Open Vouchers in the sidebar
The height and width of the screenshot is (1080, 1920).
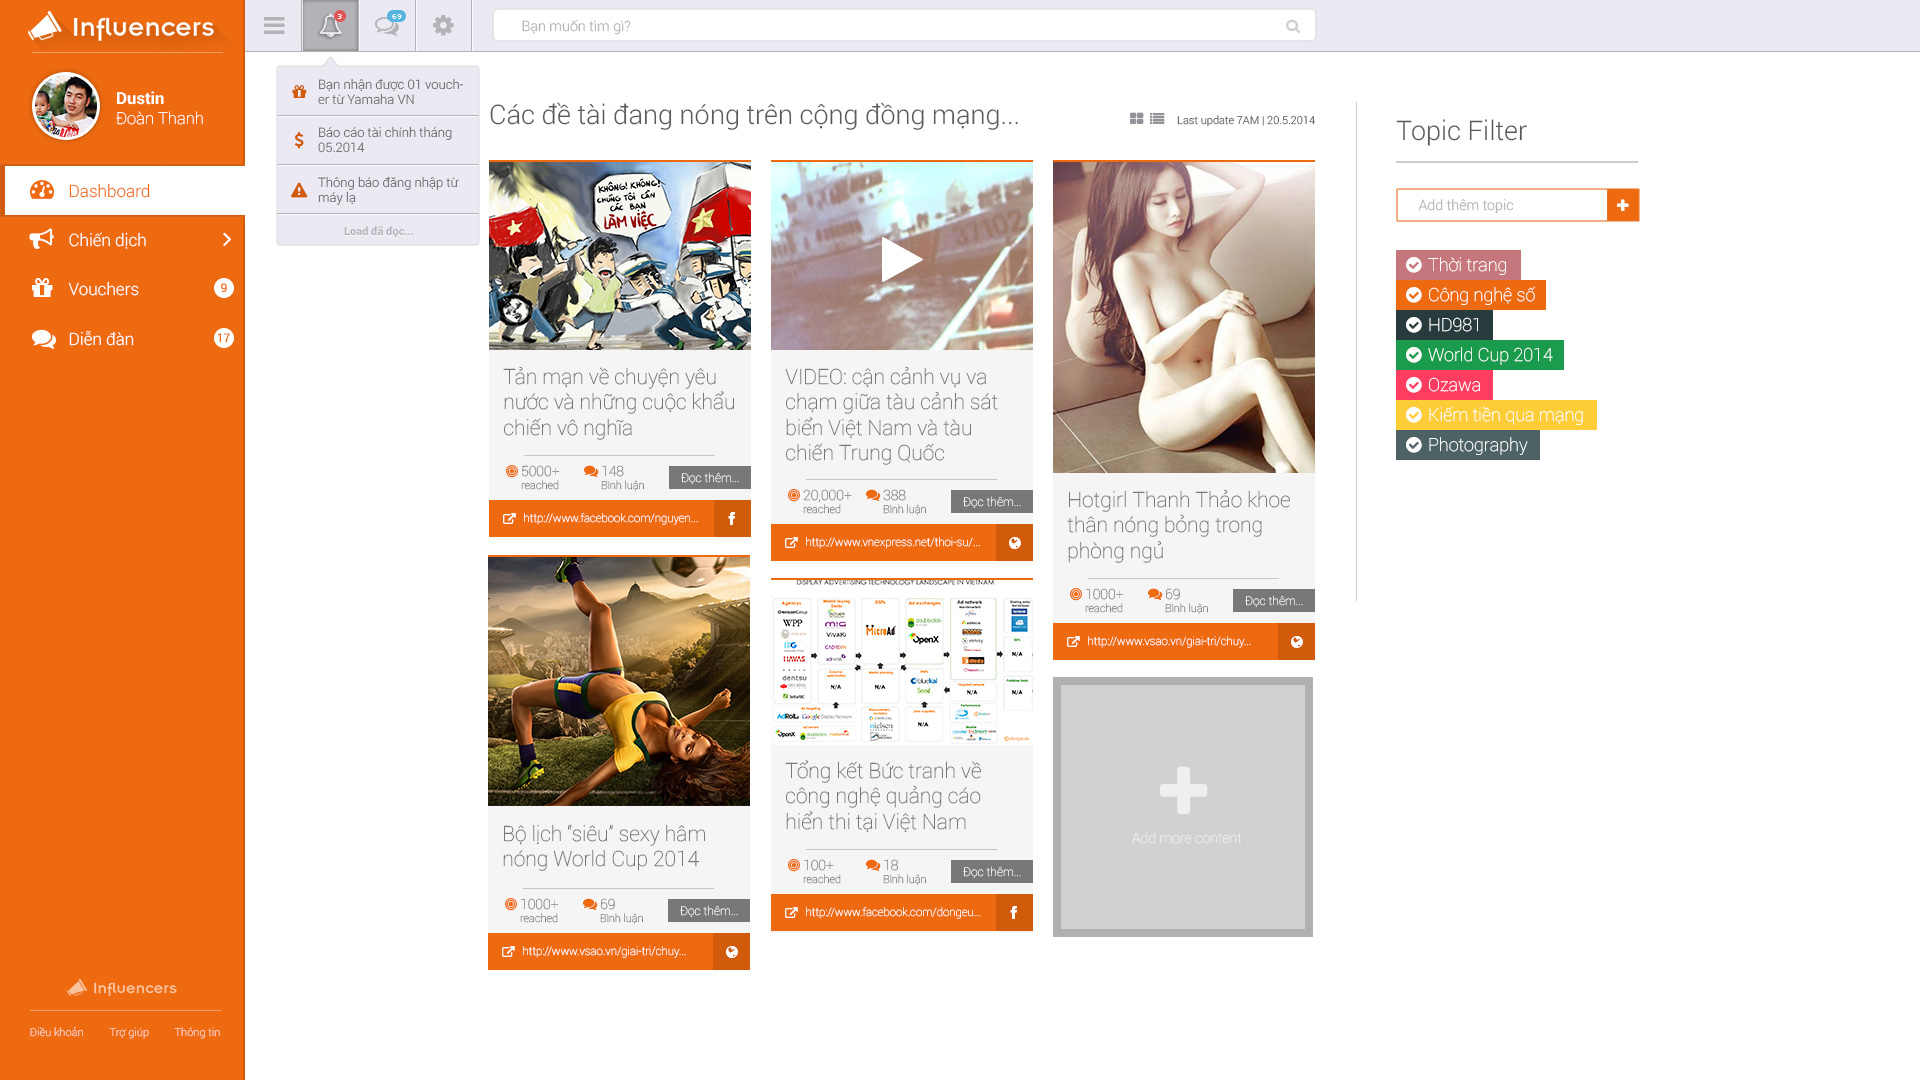pos(123,289)
